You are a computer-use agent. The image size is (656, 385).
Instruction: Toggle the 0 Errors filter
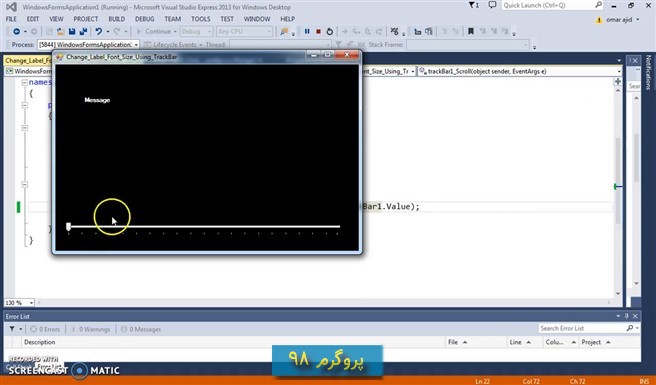(x=45, y=329)
